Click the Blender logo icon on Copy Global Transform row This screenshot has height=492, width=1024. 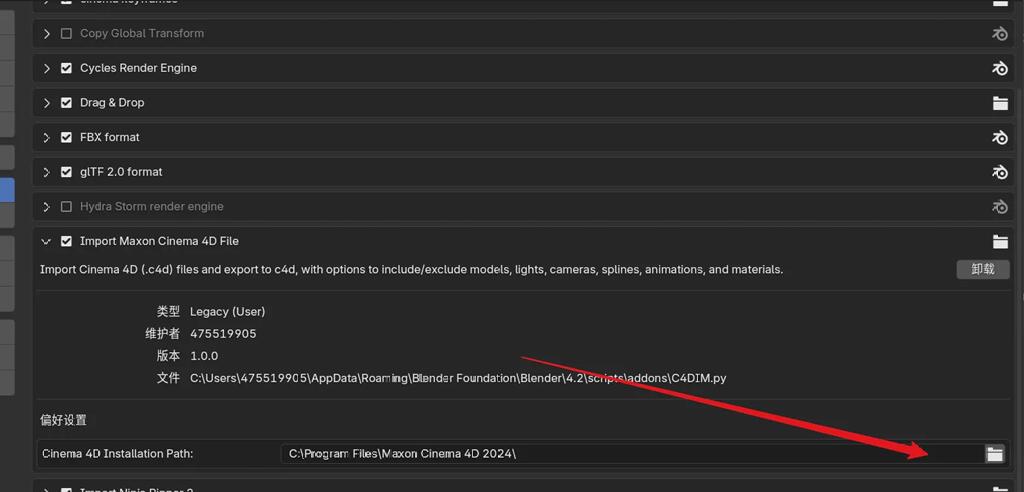pyautogui.click(x=1000, y=33)
